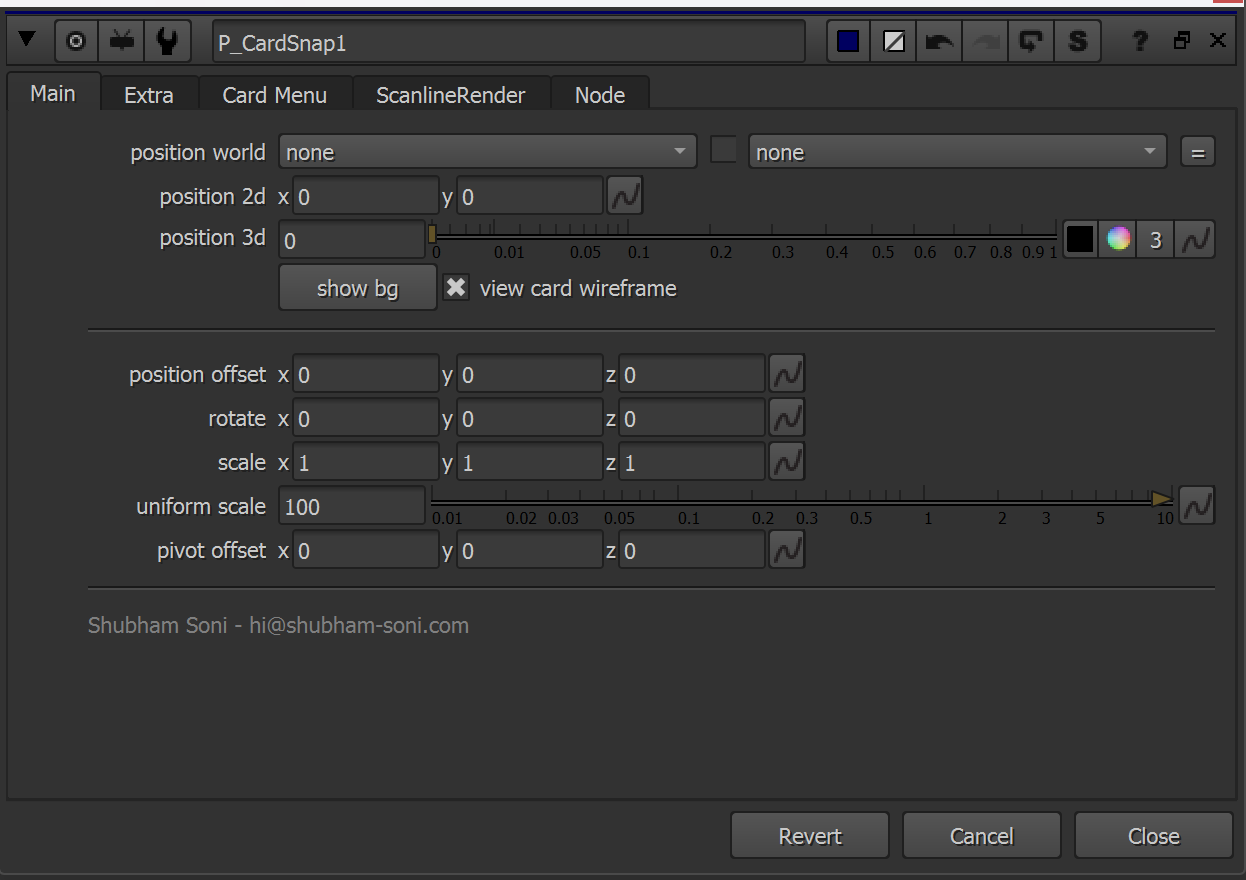The image size is (1246, 880).
Task: Open the Card Menu tab
Action: [274, 95]
